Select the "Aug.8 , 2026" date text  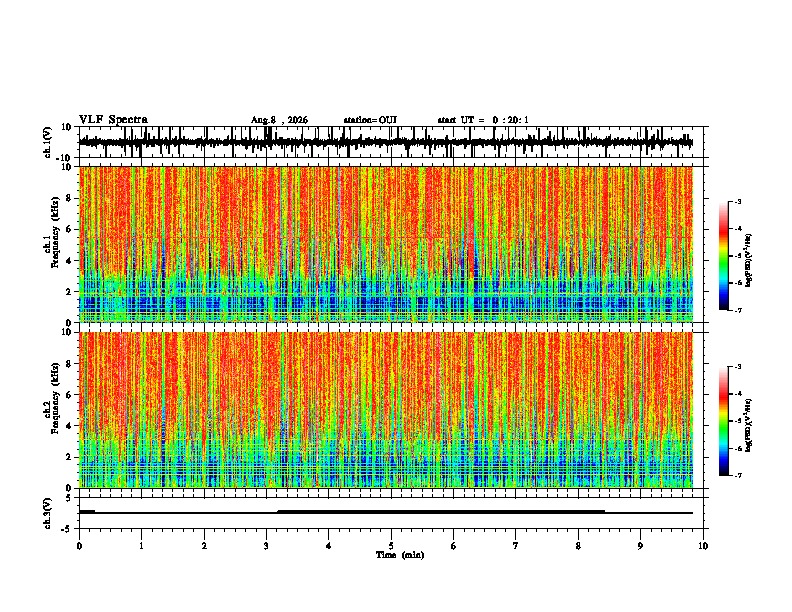[279, 120]
